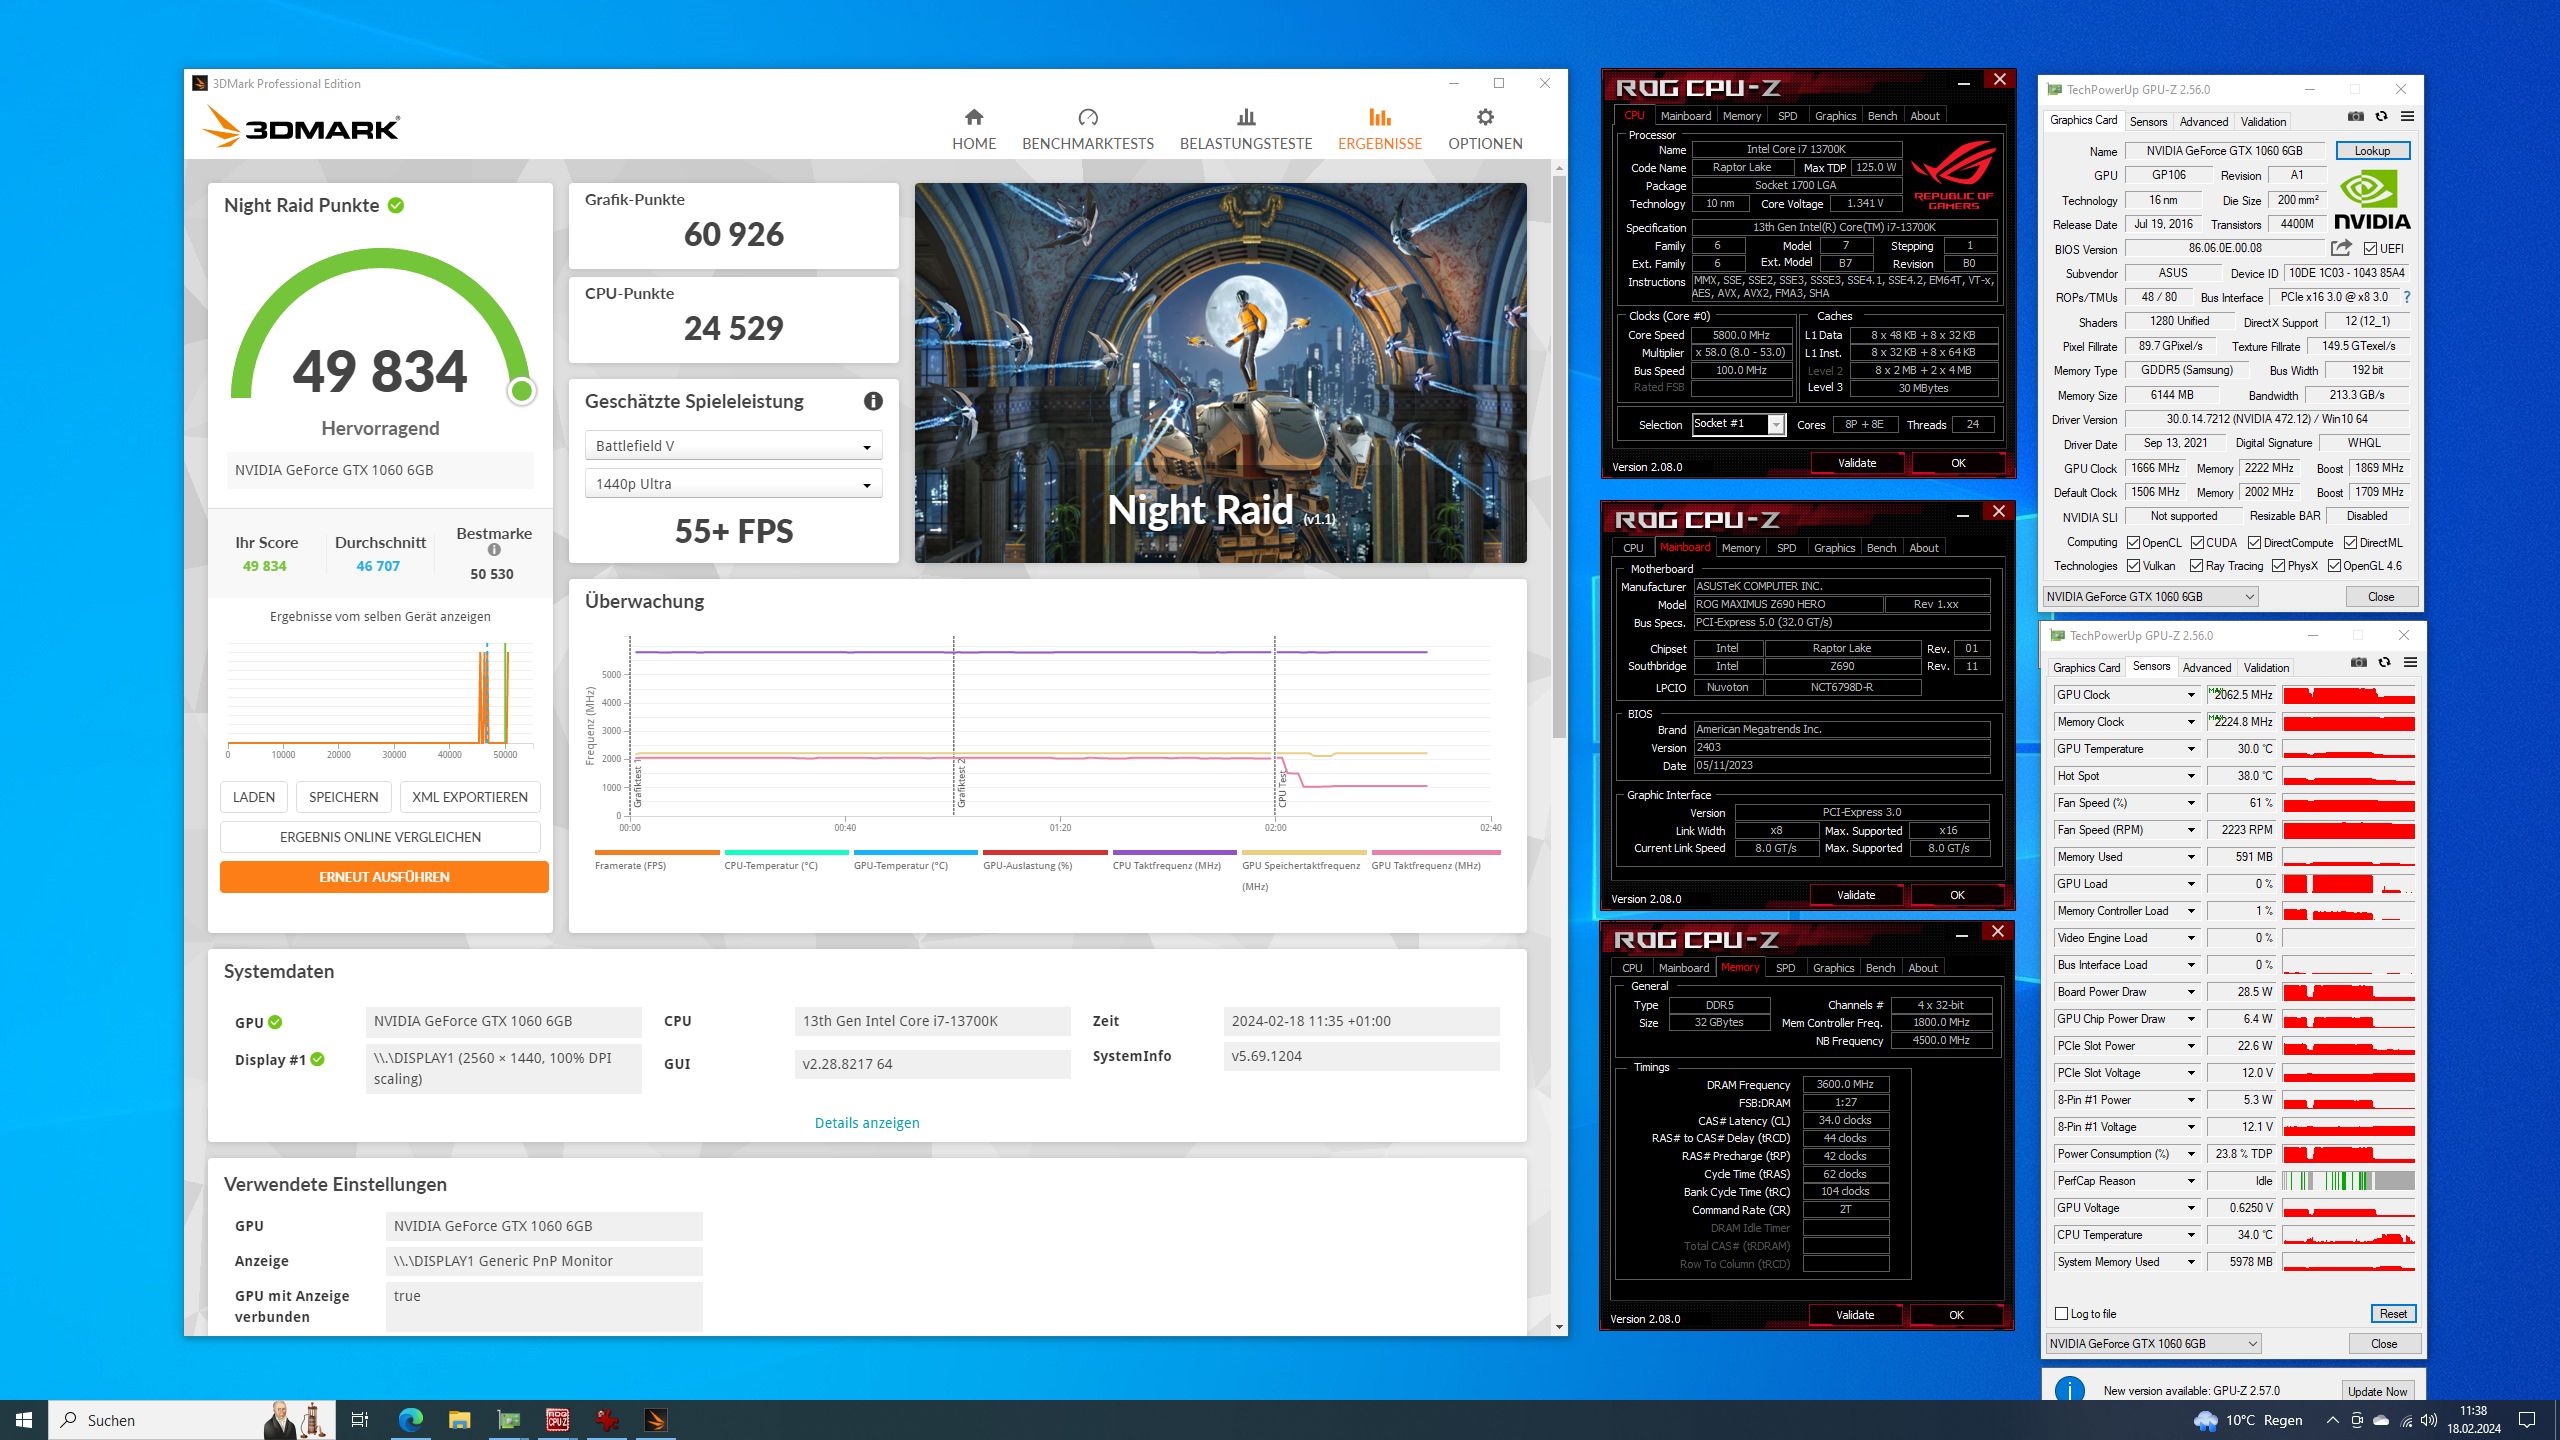Screen dimensions: 2560x1440
Task: Click info icon next to Geschätzte Spieleleistung
Action: (x=873, y=401)
